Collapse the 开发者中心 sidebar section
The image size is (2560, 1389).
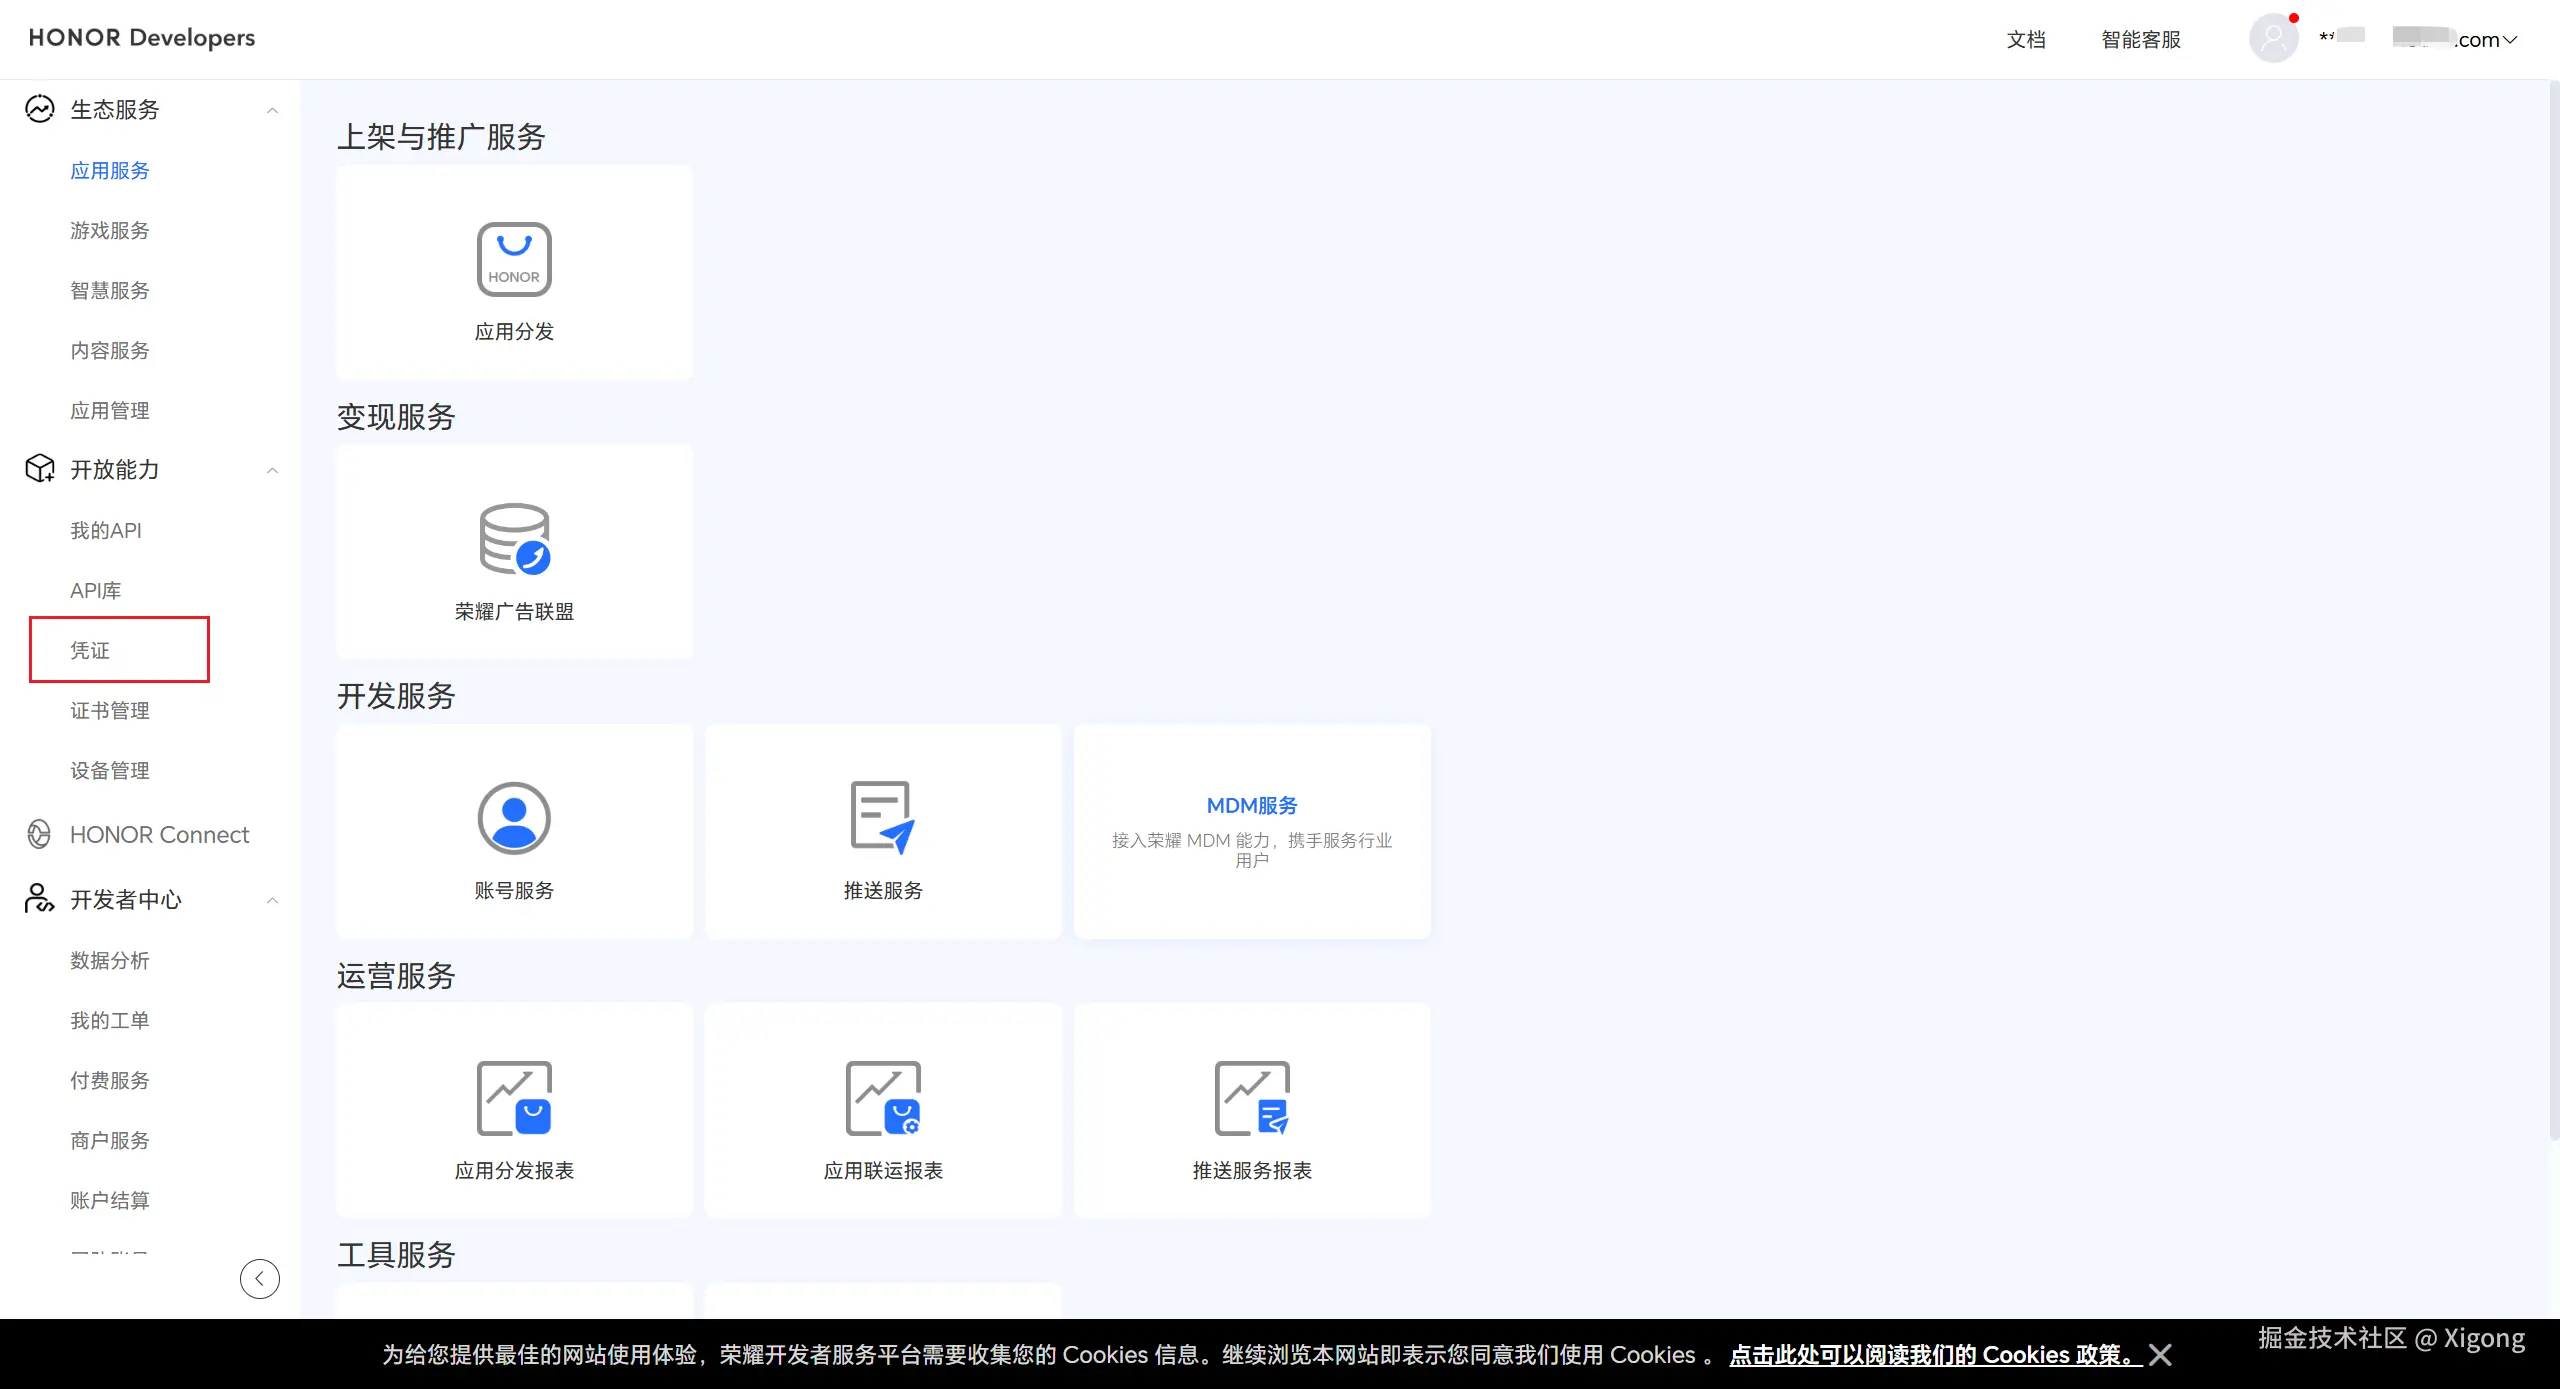tap(272, 900)
